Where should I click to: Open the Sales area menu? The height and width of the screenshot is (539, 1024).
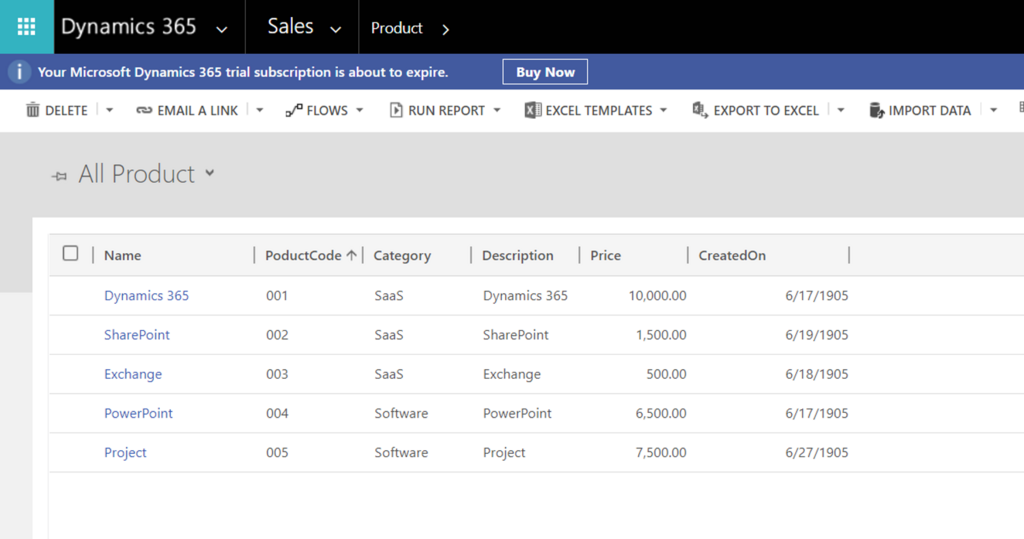click(303, 28)
